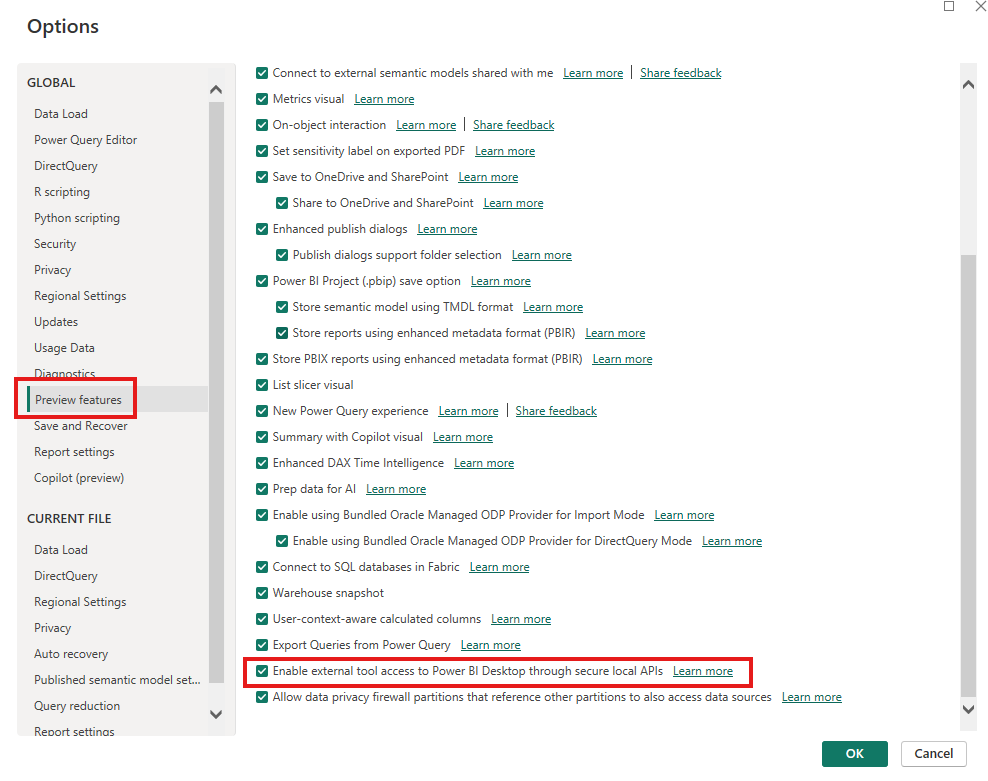This screenshot has width=988, height=781.
Task: Toggle Publish dialogs support folder selection
Action: click(282, 255)
